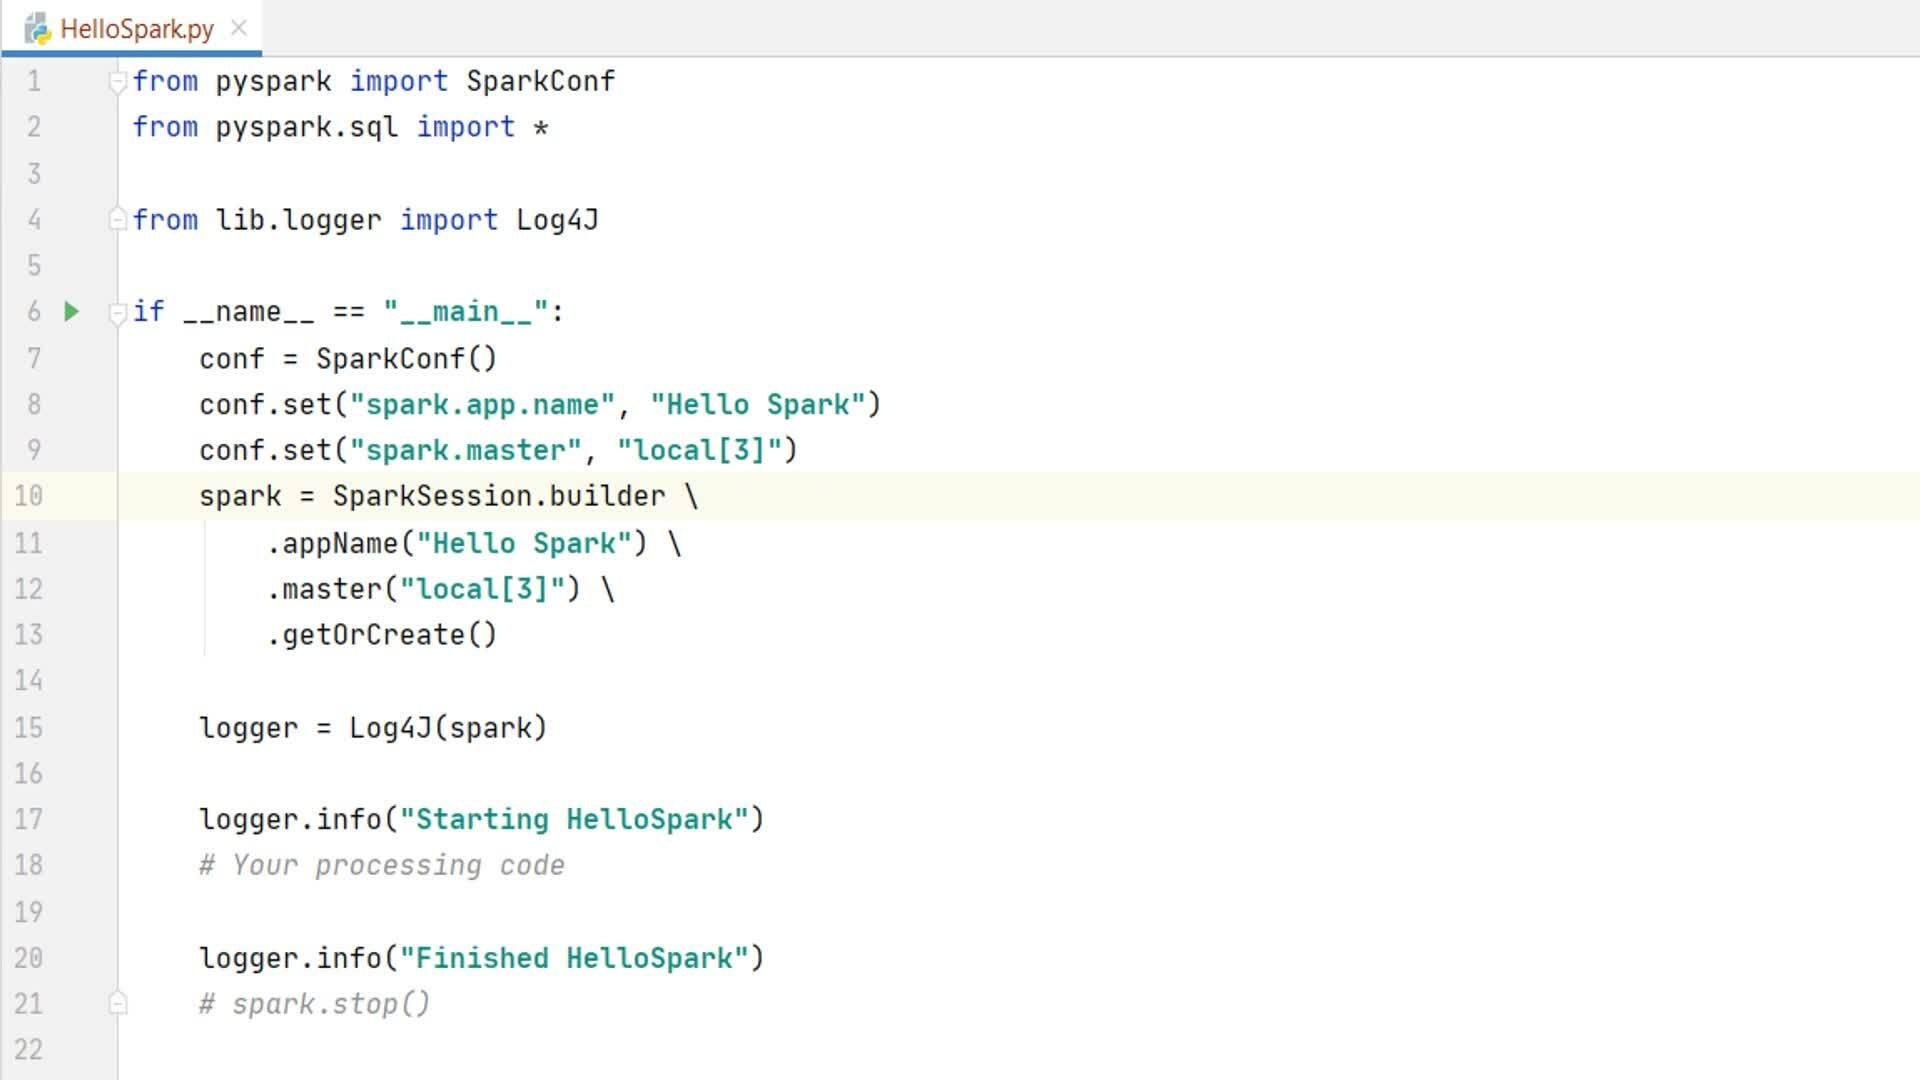
Task: Click on Log4J in the import on line 4
Action: coord(556,220)
